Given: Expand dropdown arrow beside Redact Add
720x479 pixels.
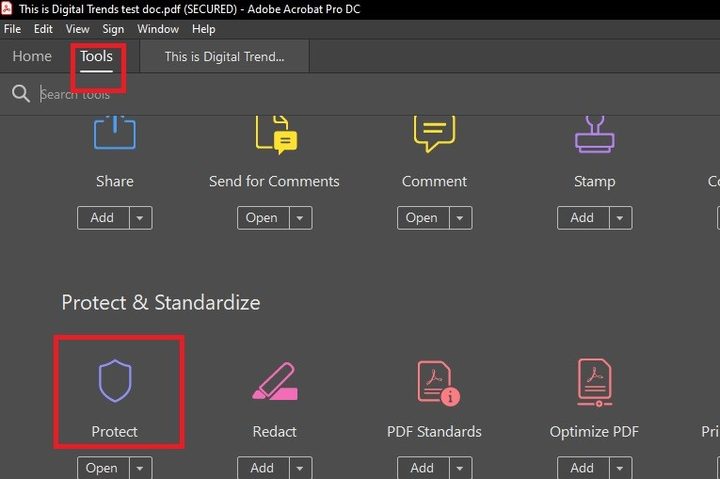Looking at the screenshot, I should pyautogui.click(x=300, y=468).
